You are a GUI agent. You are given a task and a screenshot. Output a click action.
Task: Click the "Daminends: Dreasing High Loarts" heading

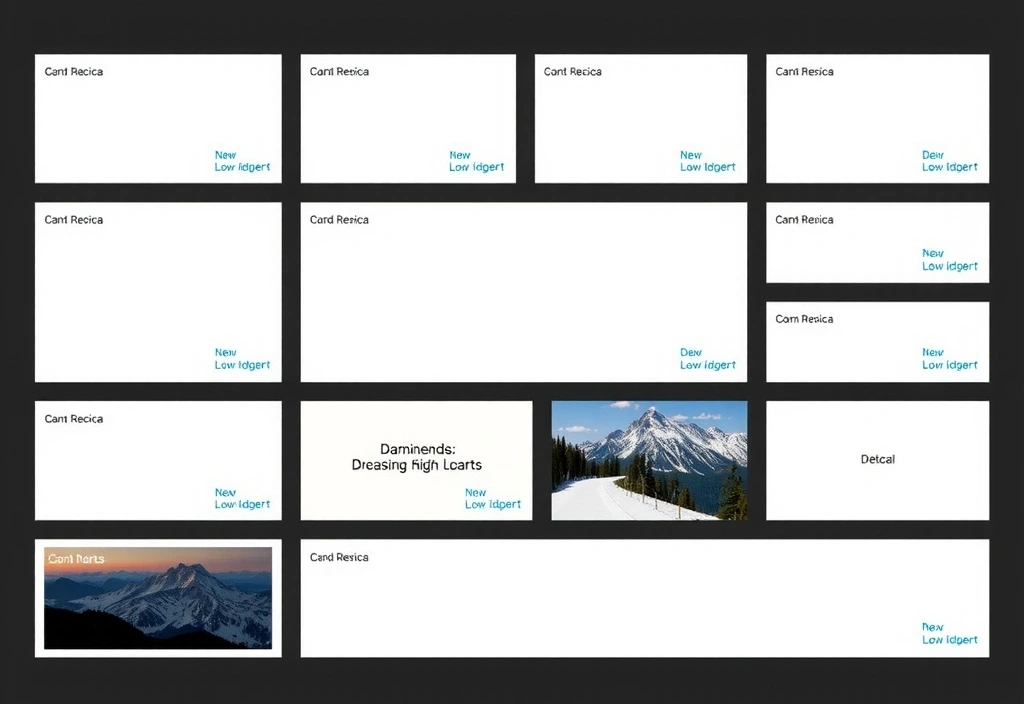pos(416,458)
